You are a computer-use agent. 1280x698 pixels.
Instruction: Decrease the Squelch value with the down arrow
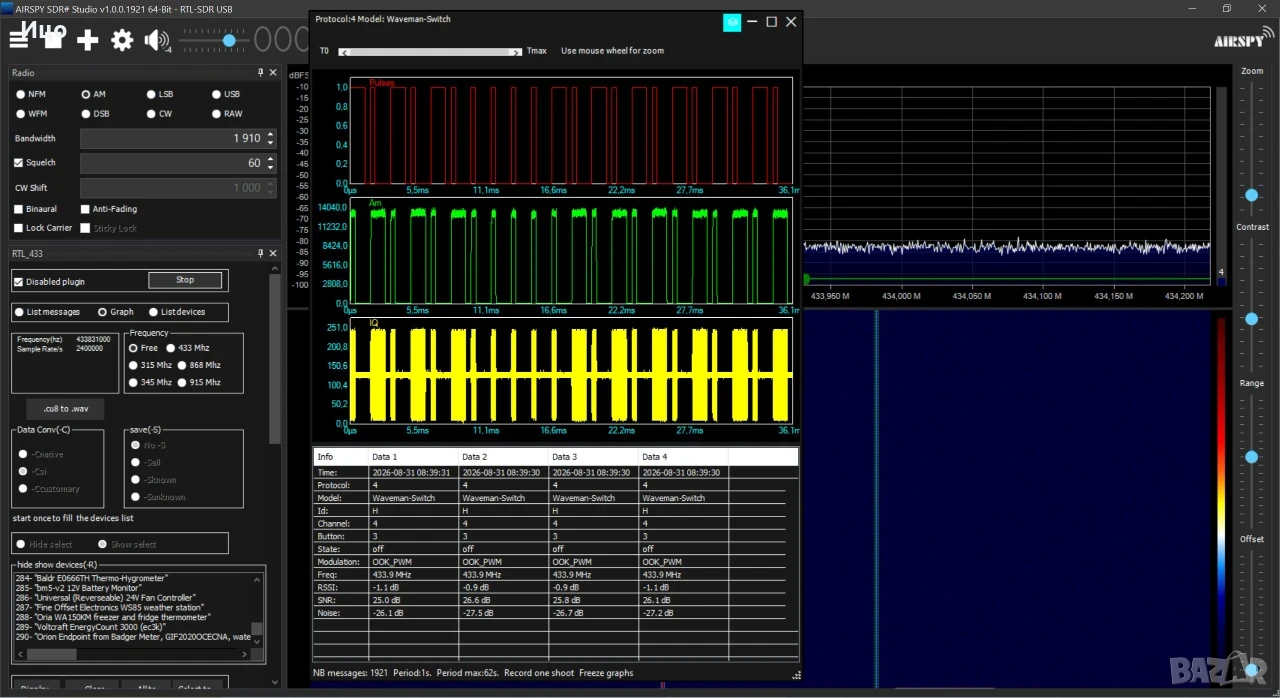coord(270,167)
